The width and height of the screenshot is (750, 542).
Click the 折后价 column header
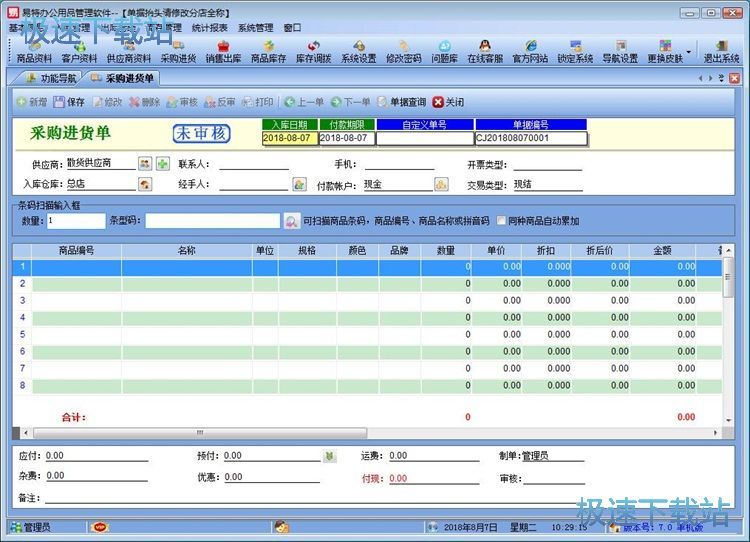(x=599, y=251)
